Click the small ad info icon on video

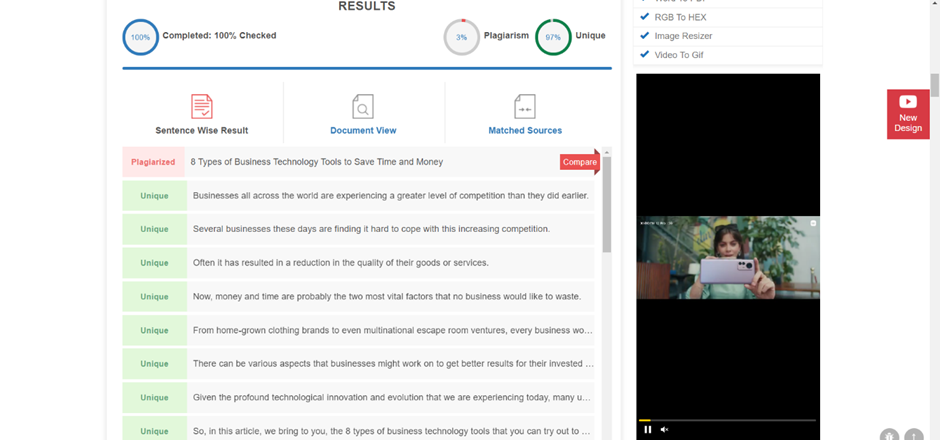813,223
